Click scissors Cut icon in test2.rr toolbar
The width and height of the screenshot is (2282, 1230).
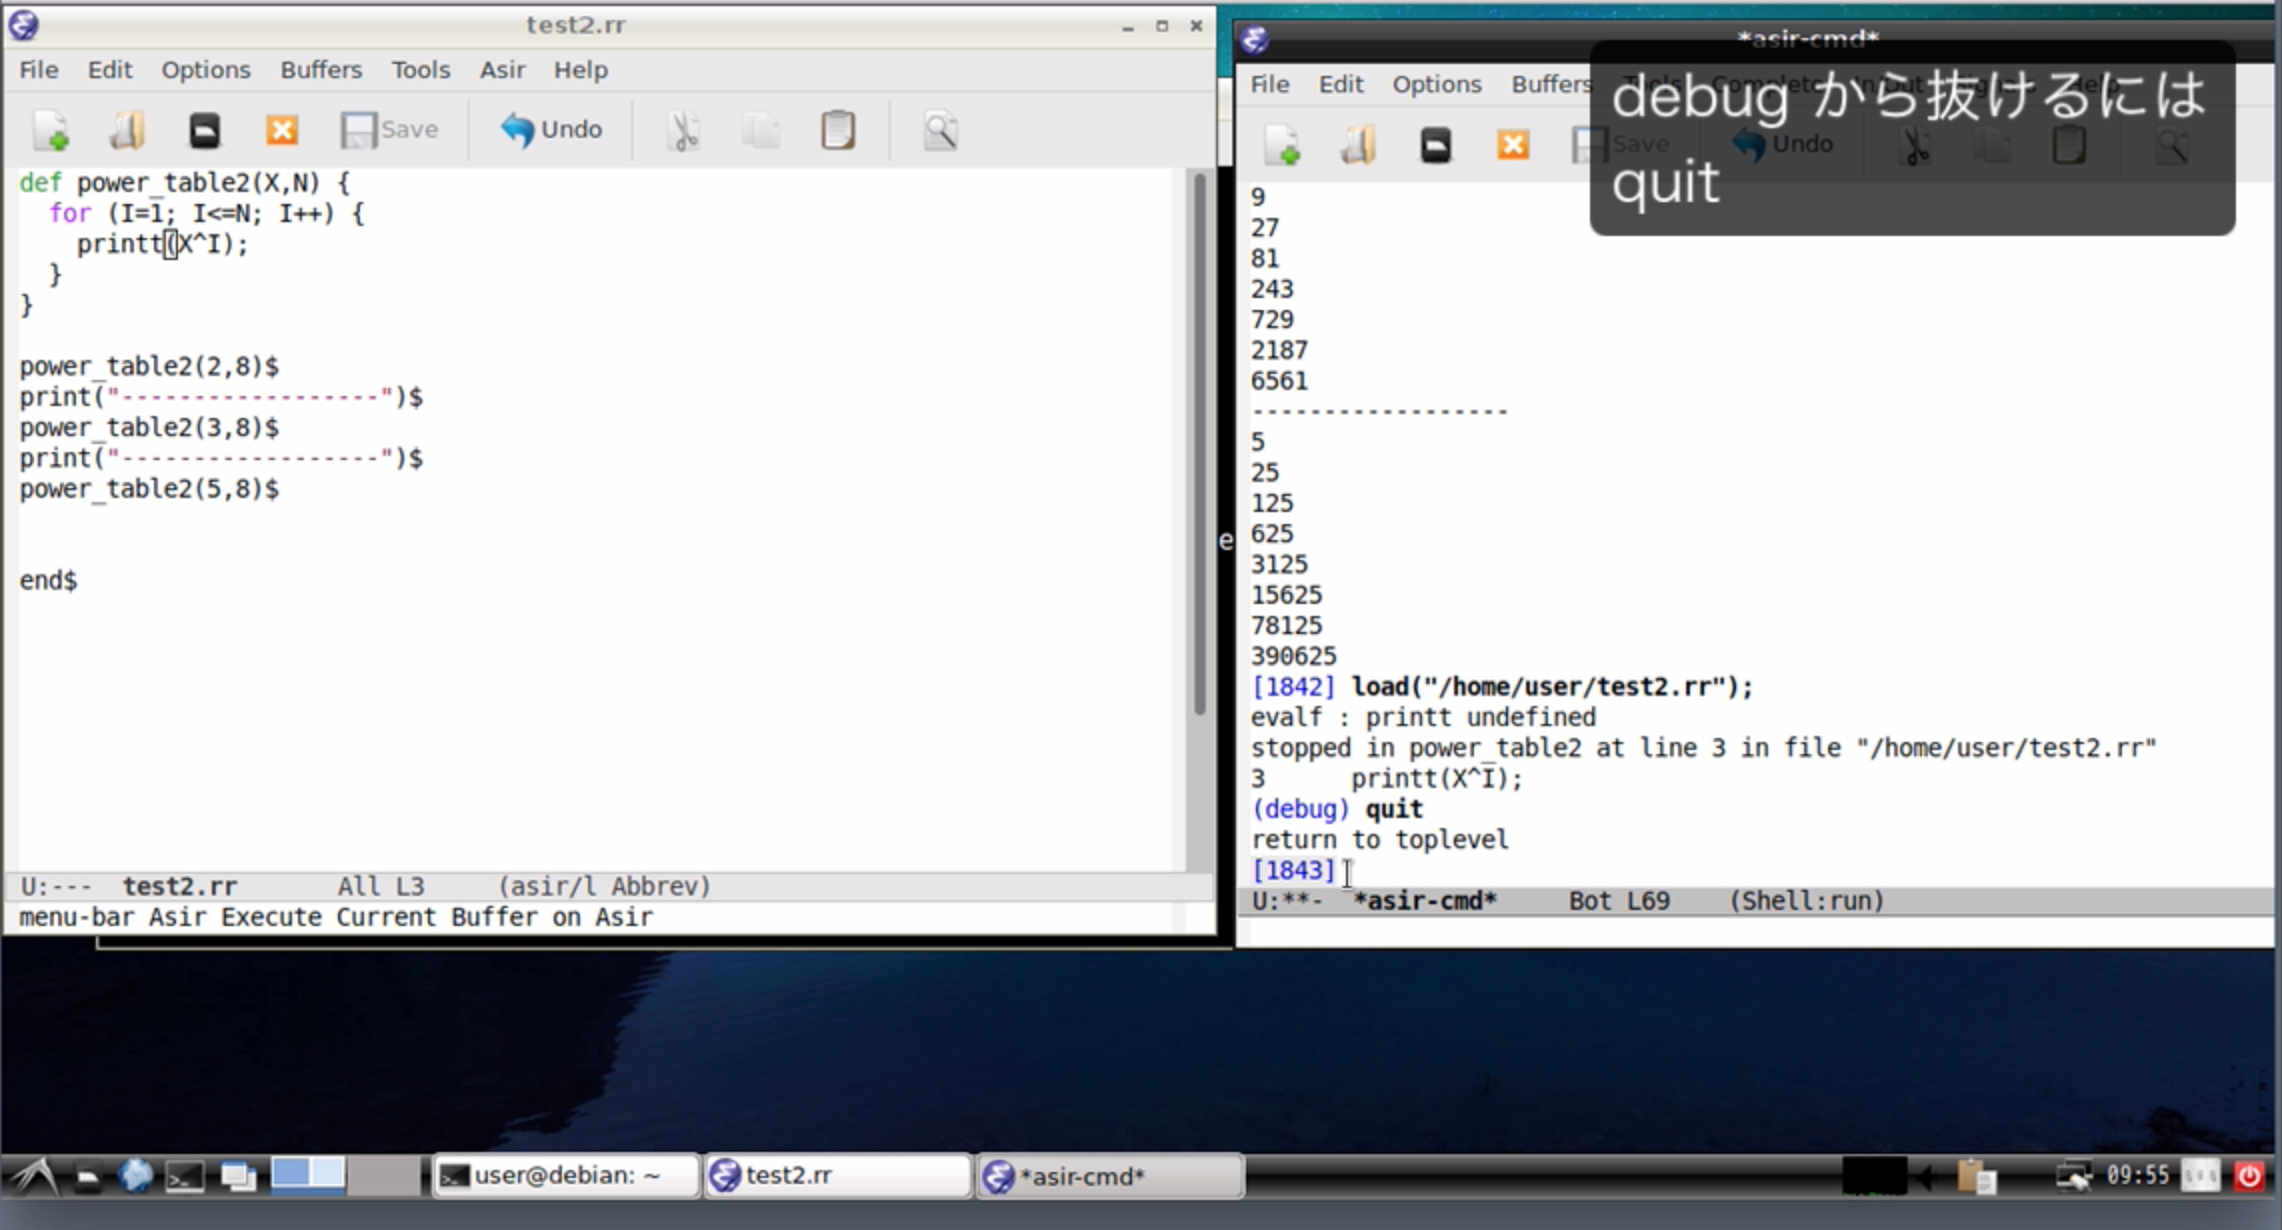pyautogui.click(x=684, y=130)
